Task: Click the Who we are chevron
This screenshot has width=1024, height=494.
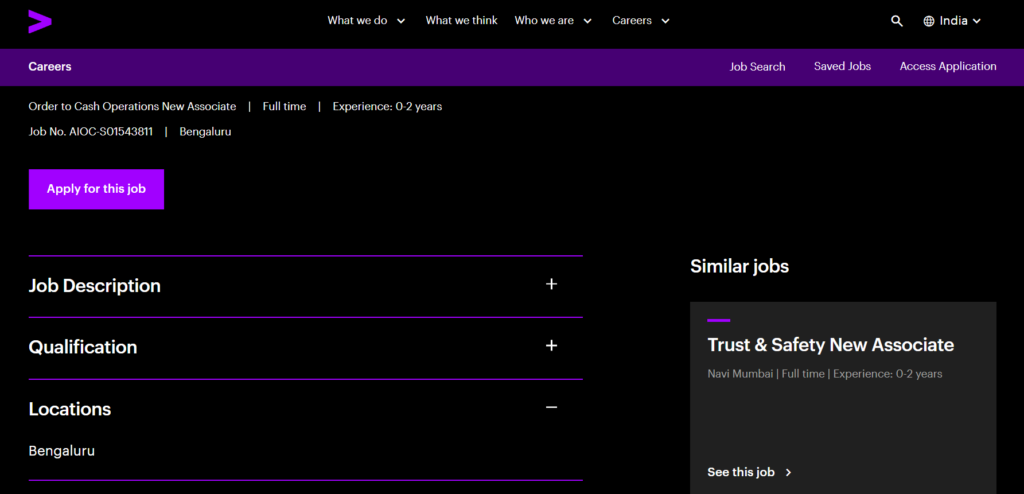Action: [x=587, y=21]
